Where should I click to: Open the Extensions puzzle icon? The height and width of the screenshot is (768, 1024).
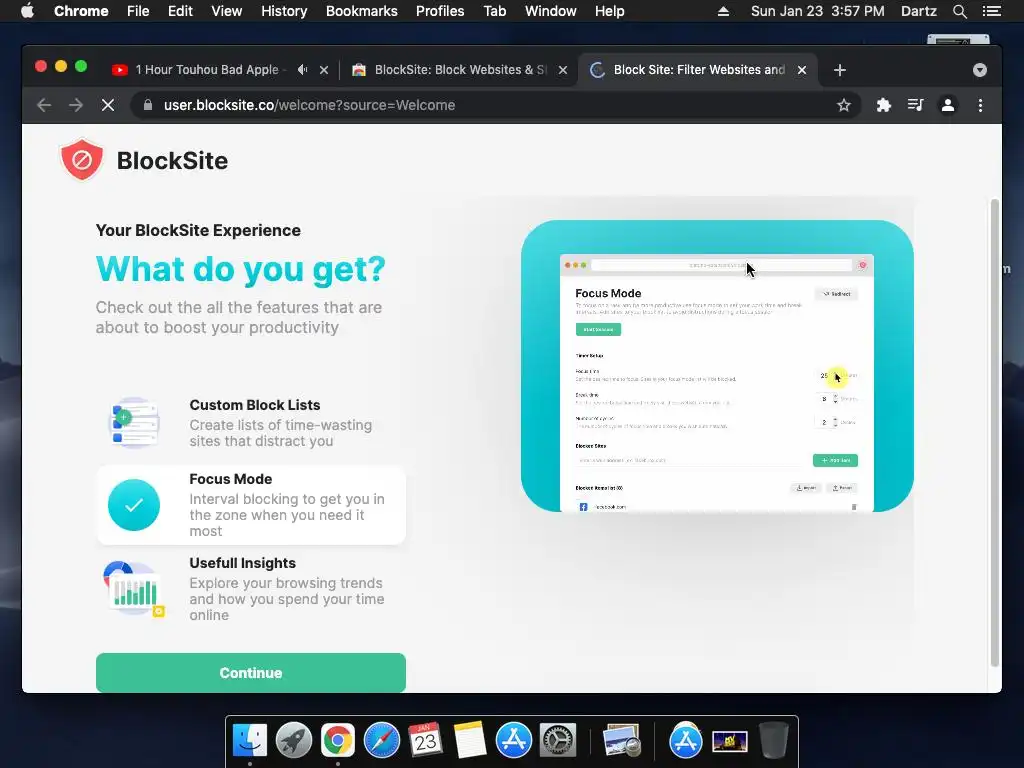[x=884, y=105]
